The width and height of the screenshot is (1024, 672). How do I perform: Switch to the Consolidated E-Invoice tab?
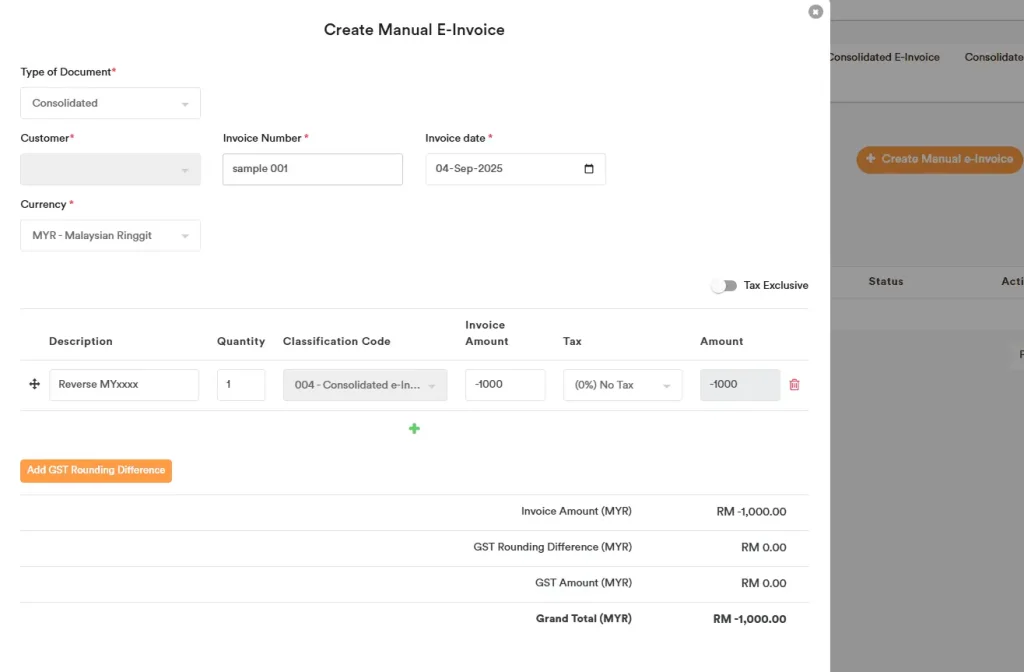tap(882, 57)
